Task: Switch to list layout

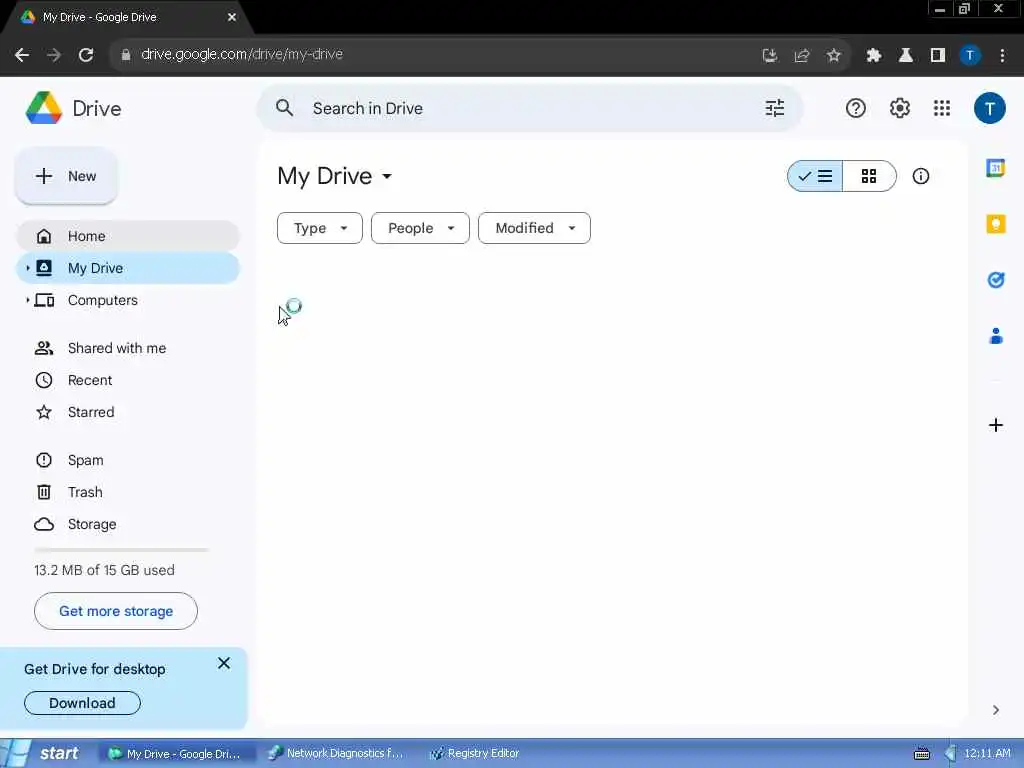Action: pos(815,176)
